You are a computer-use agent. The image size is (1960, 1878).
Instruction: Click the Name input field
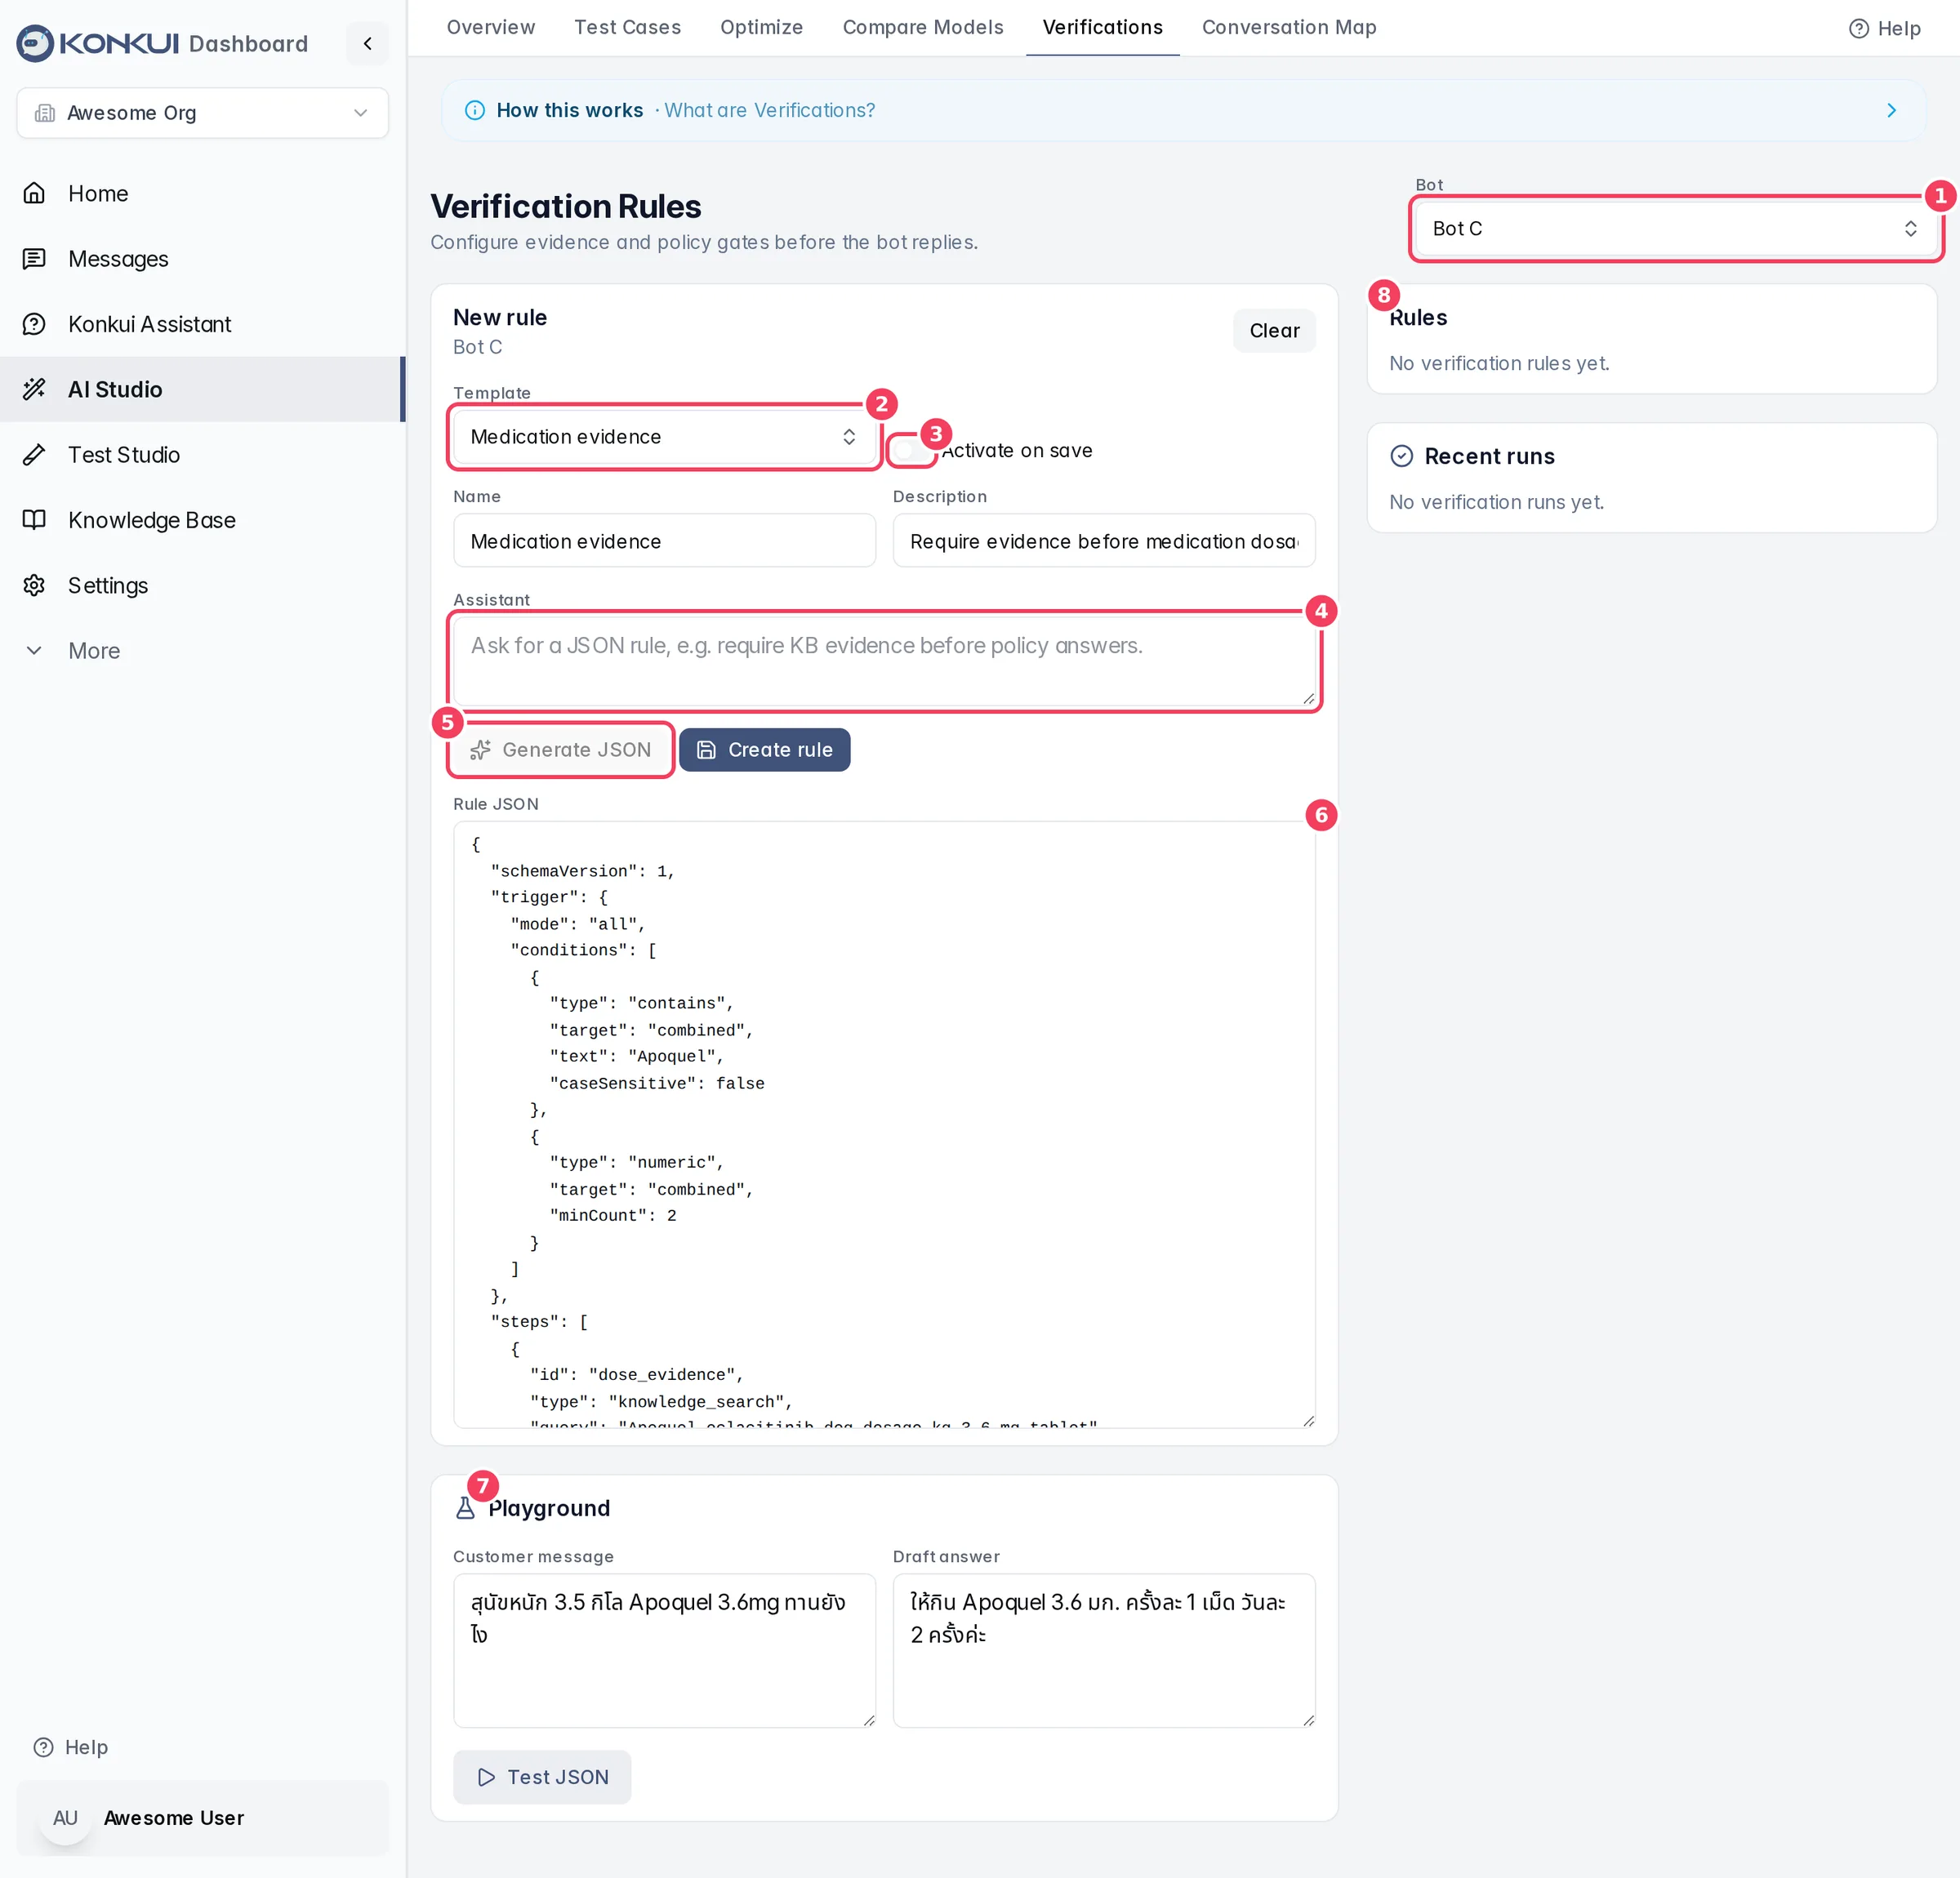tap(664, 541)
